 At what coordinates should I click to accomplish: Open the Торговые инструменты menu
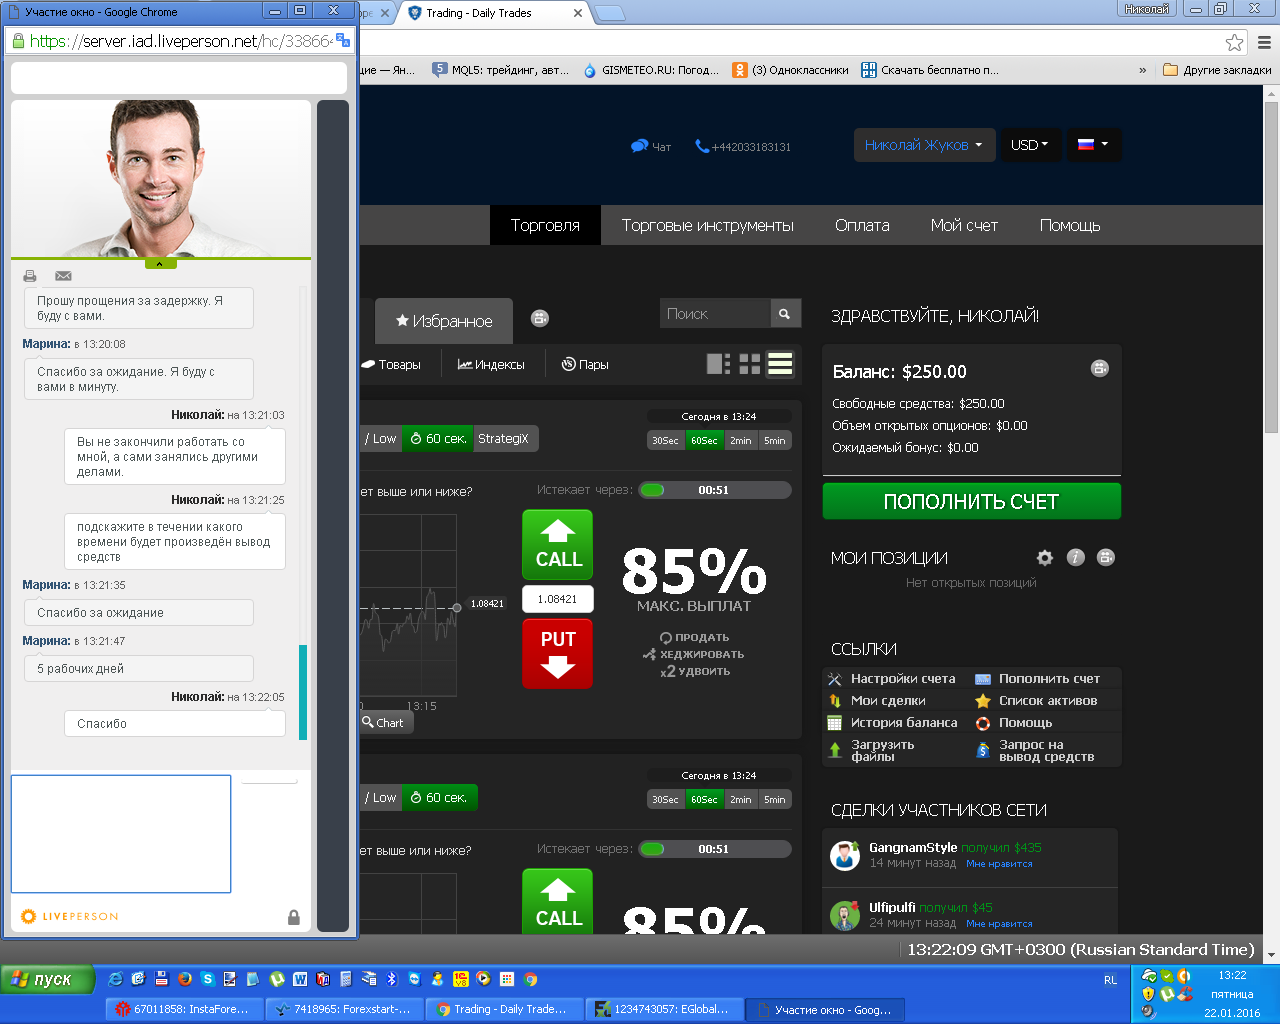707,226
